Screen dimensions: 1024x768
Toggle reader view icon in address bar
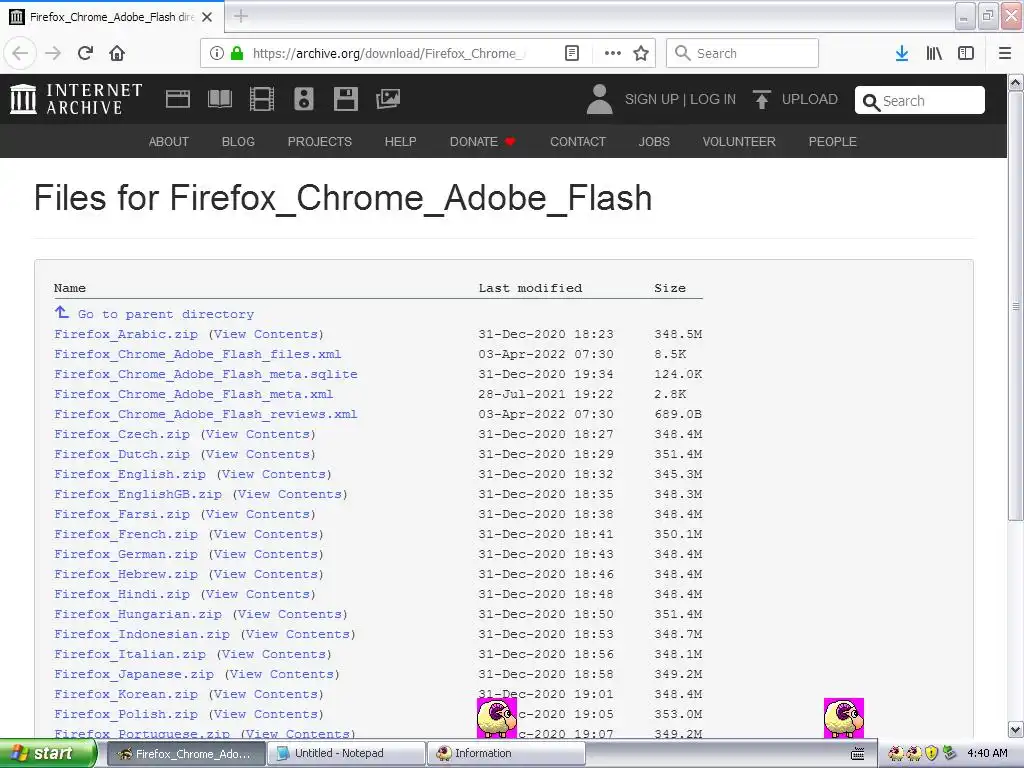(x=571, y=54)
